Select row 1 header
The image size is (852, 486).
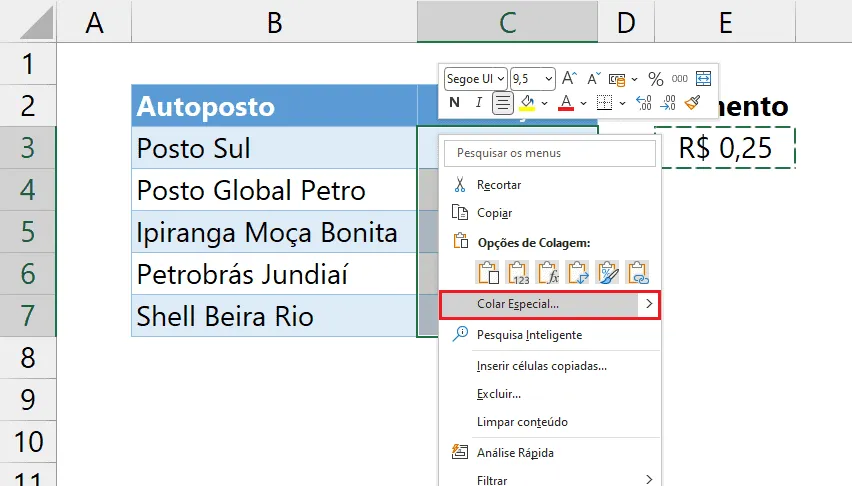click(x=28, y=64)
